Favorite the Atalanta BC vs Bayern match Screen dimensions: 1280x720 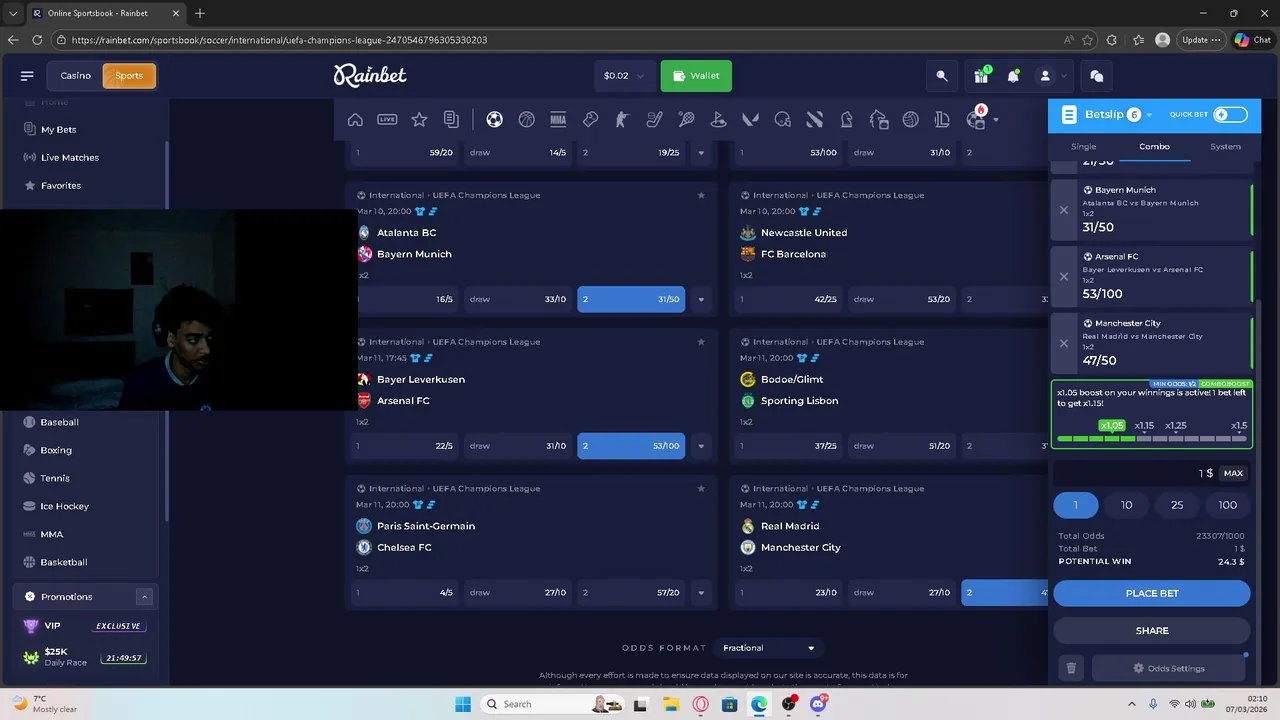[x=701, y=195]
